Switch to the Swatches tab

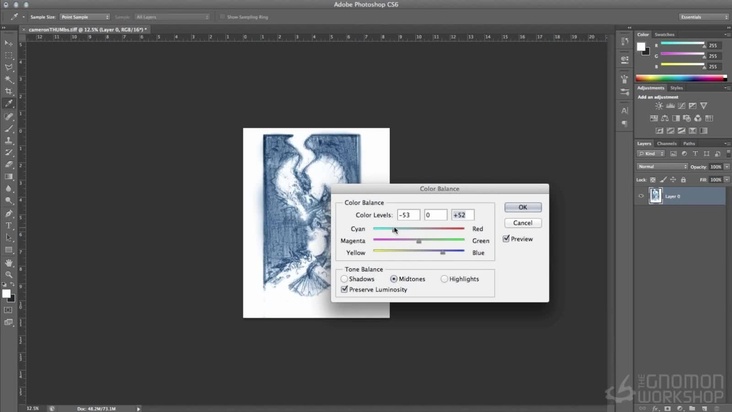[664, 35]
